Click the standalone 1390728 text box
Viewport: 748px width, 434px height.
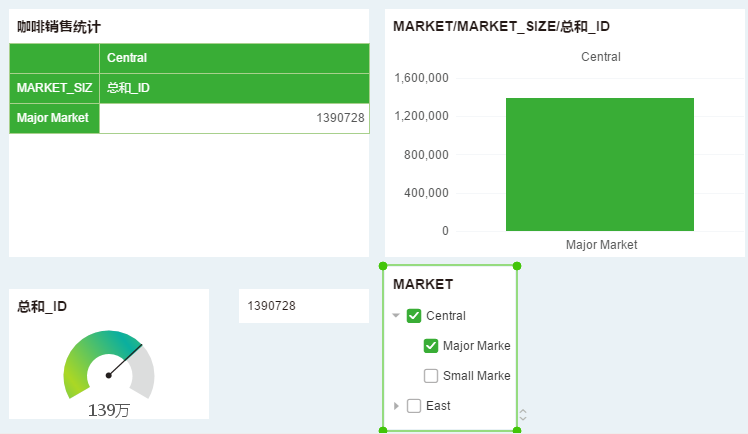303,306
